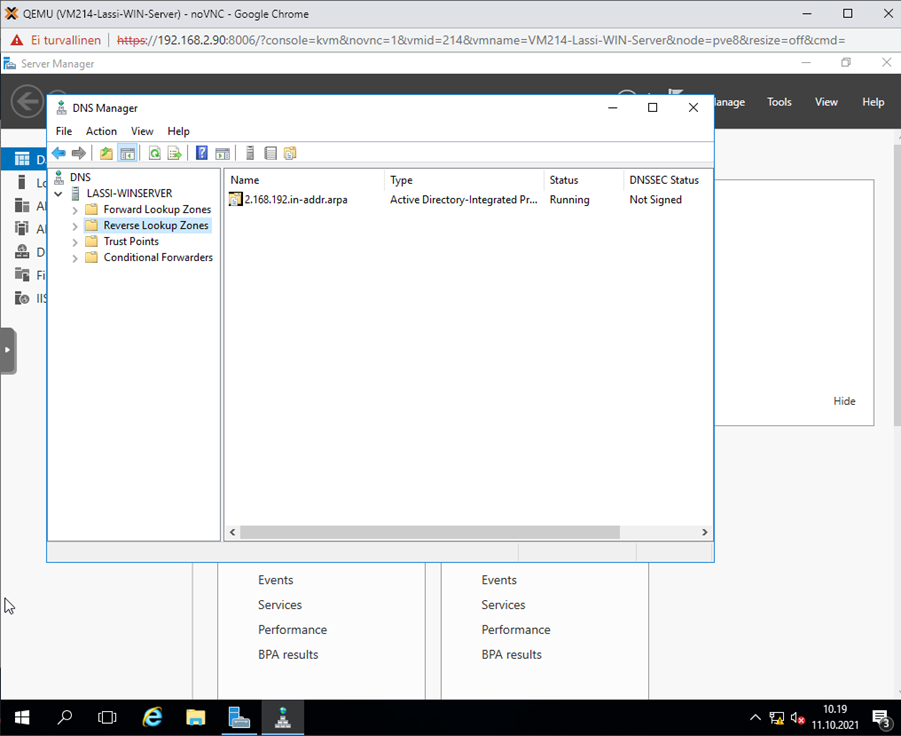Expand the Trust Points node
This screenshot has height=736, width=901.
[x=75, y=242]
